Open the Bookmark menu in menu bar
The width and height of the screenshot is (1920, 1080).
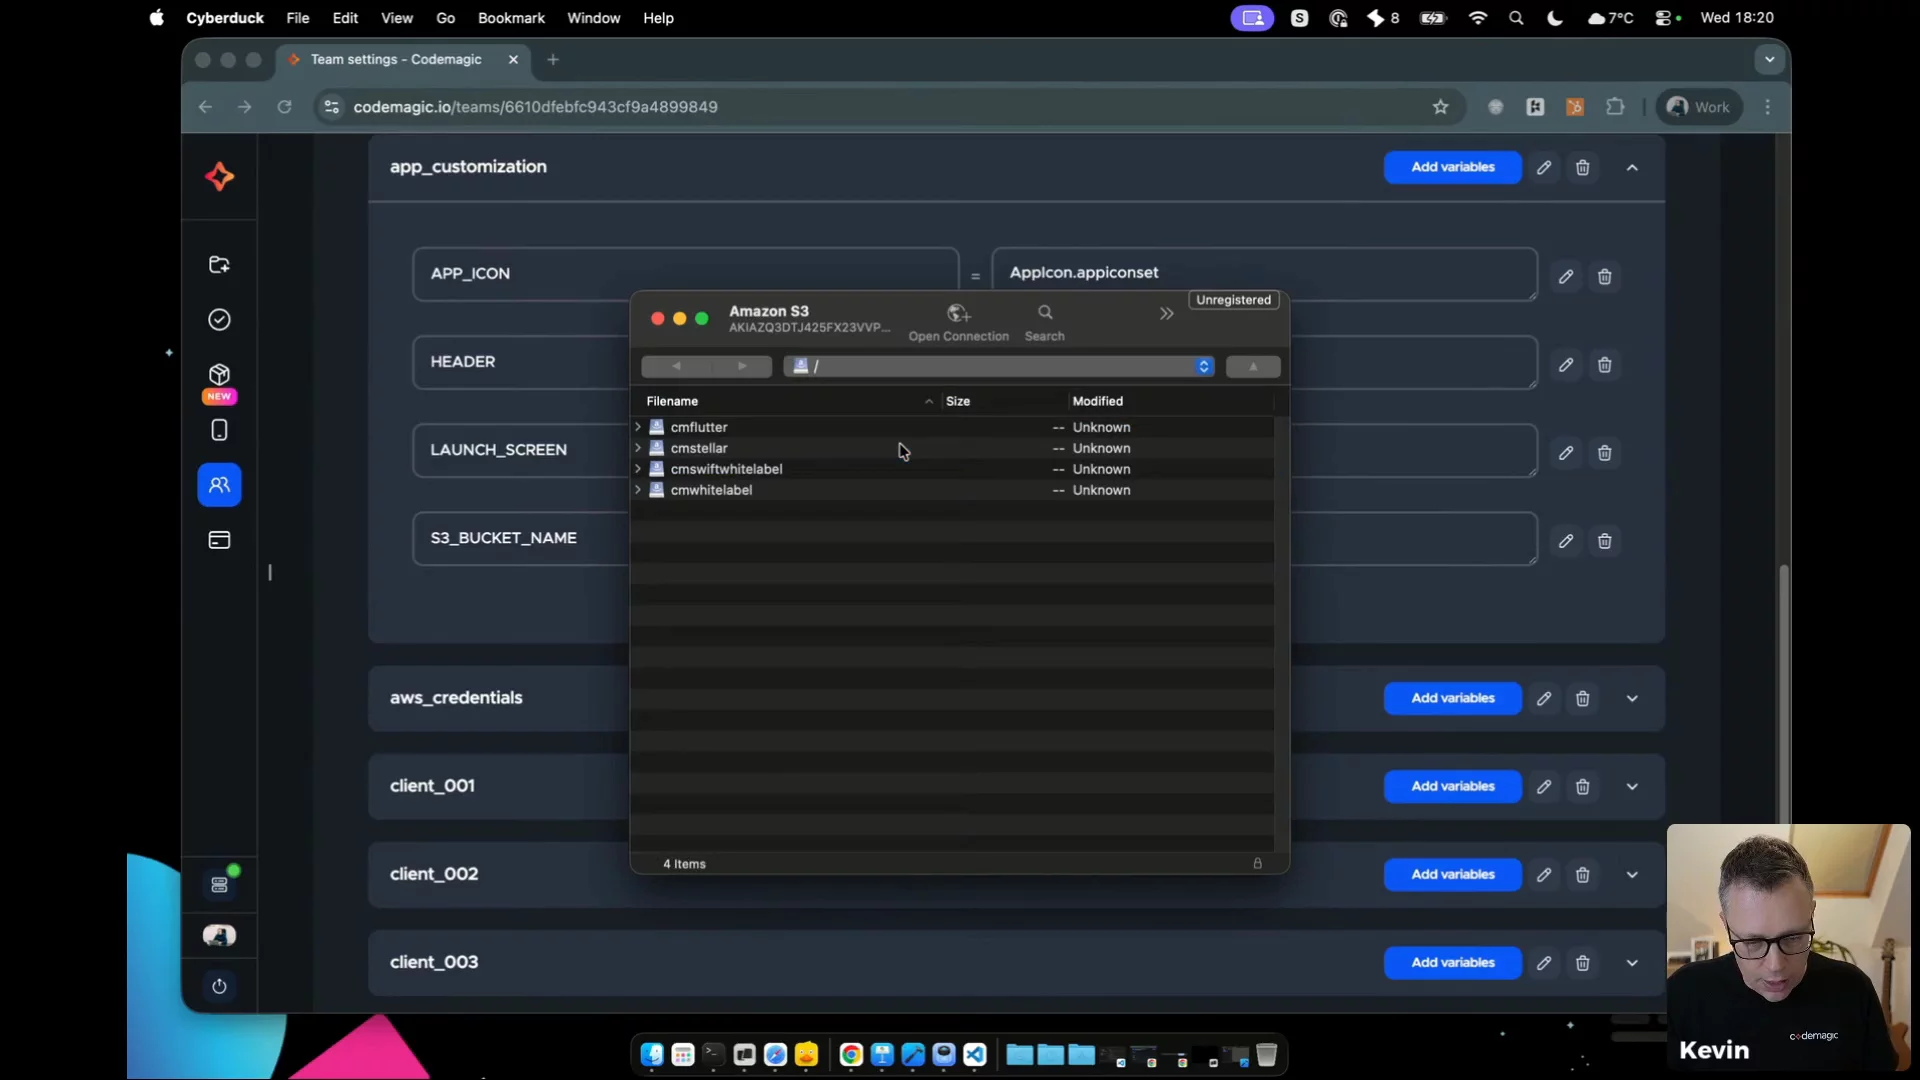510,18
